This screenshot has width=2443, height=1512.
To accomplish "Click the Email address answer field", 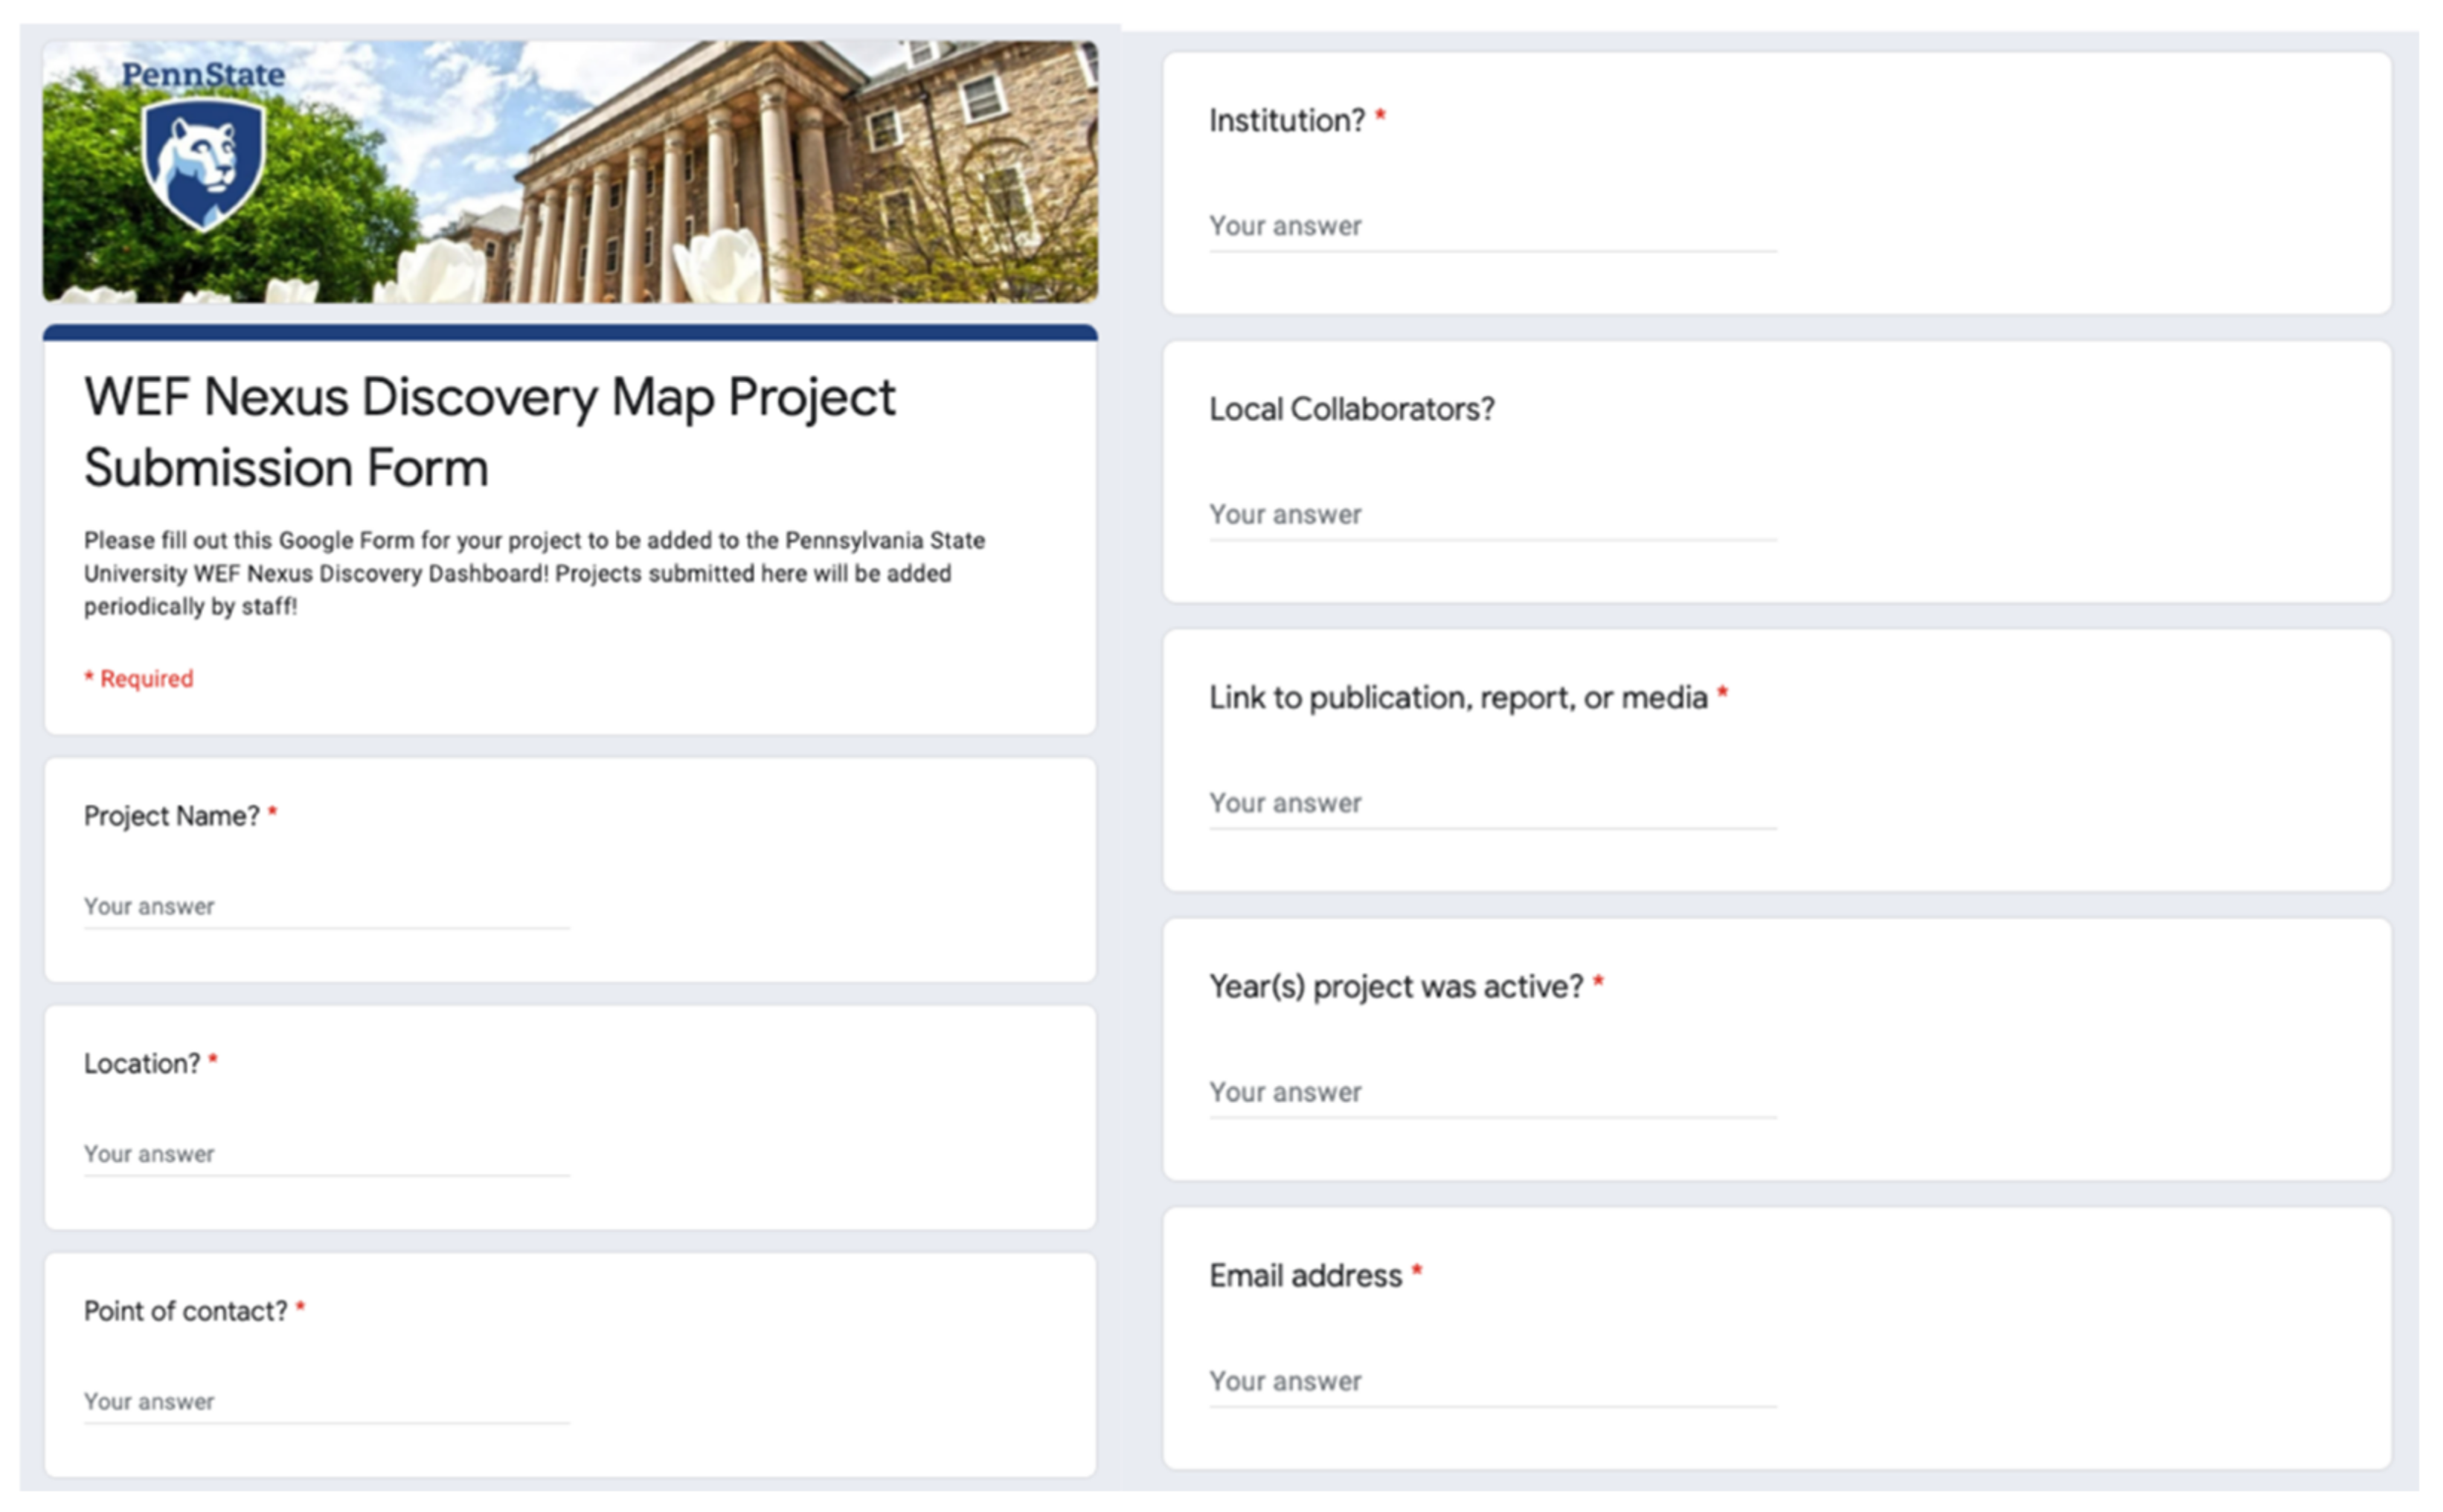I will pyautogui.click(x=1492, y=1380).
